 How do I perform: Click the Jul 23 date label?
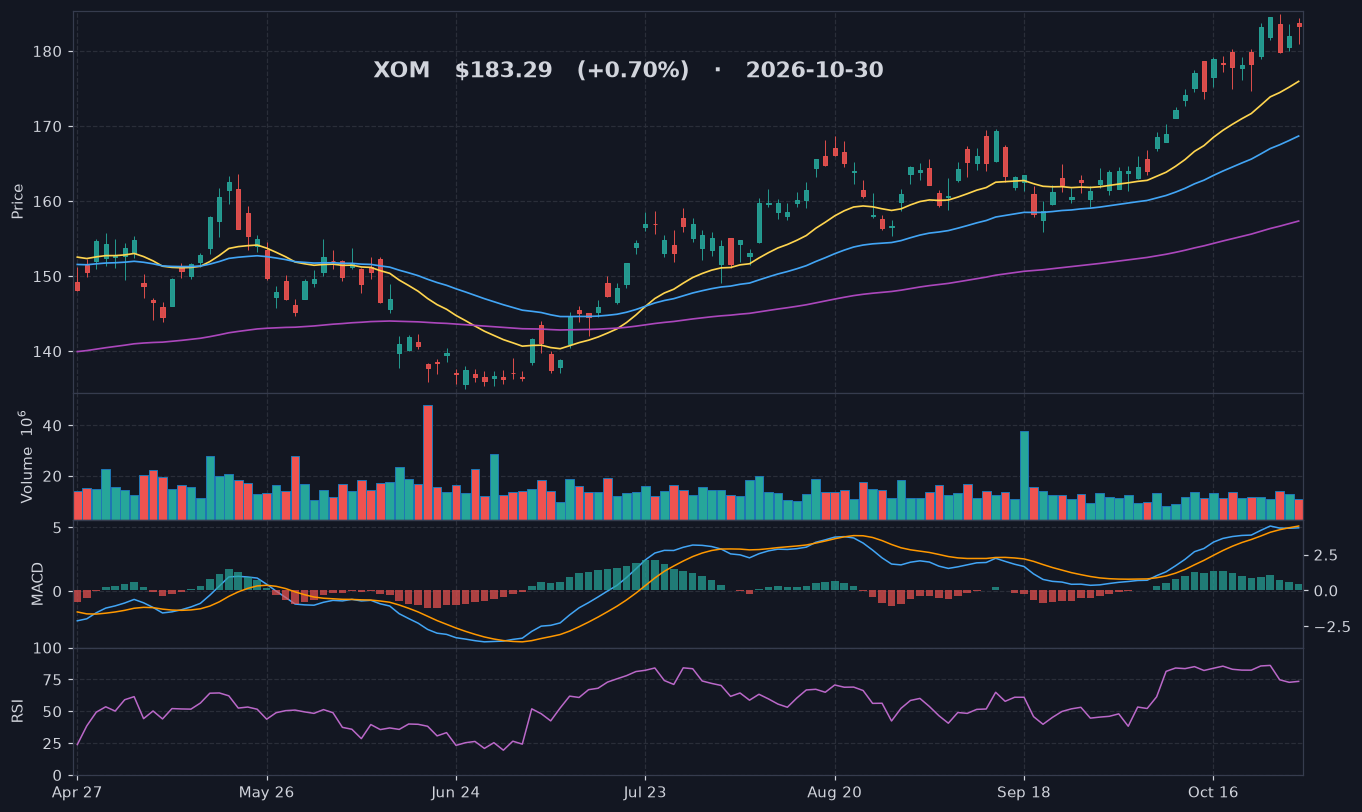coord(645,792)
